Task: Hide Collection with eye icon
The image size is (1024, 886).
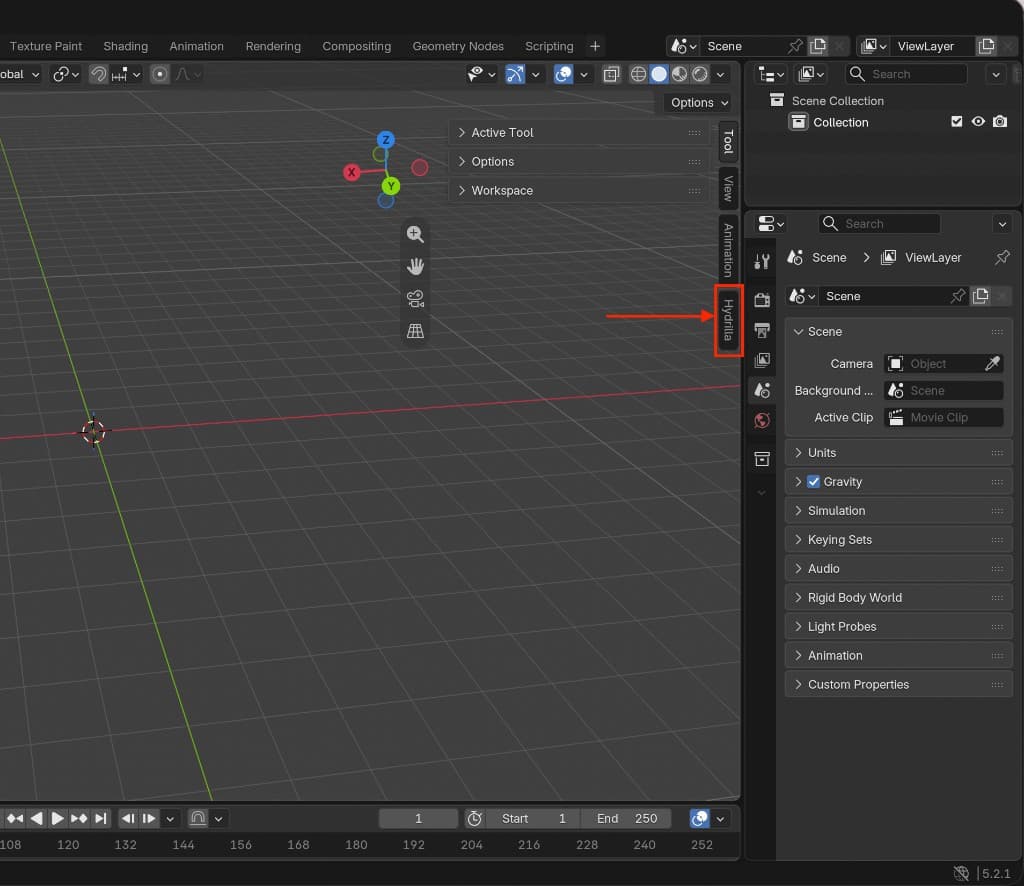Action: [978, 122]
